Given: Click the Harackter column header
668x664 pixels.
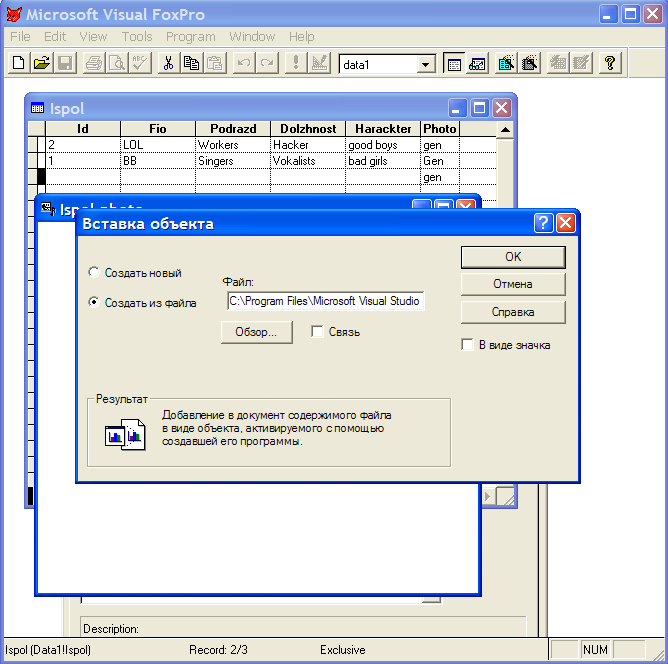Looking at the screenshot, I should coord(383,129).
